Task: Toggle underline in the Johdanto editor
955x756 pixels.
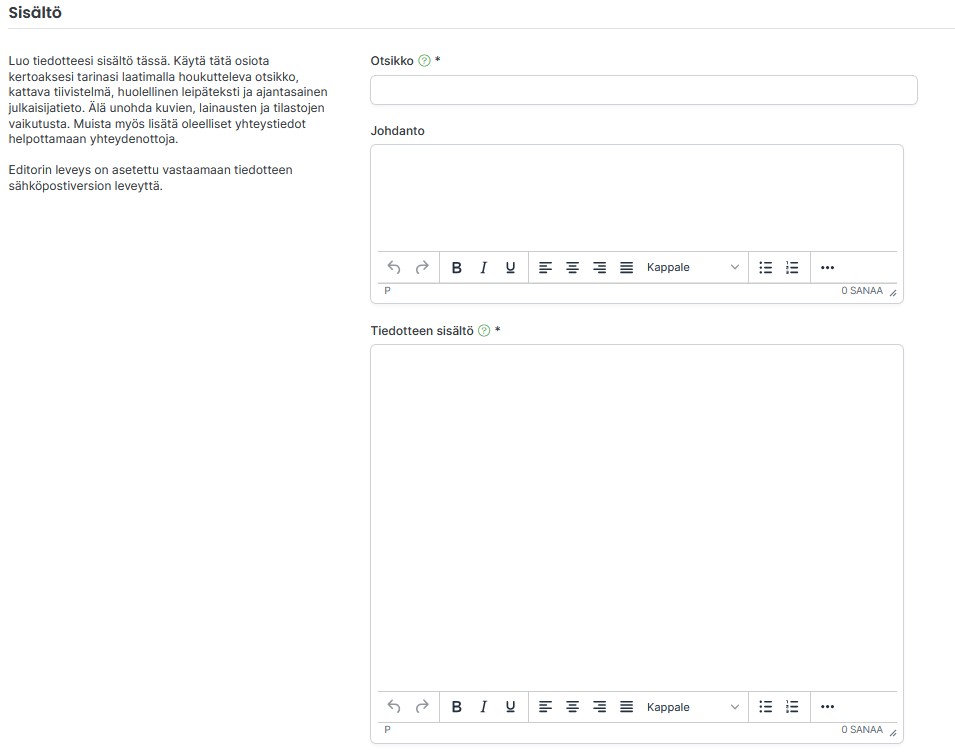Action: click(x=510, y=267)
